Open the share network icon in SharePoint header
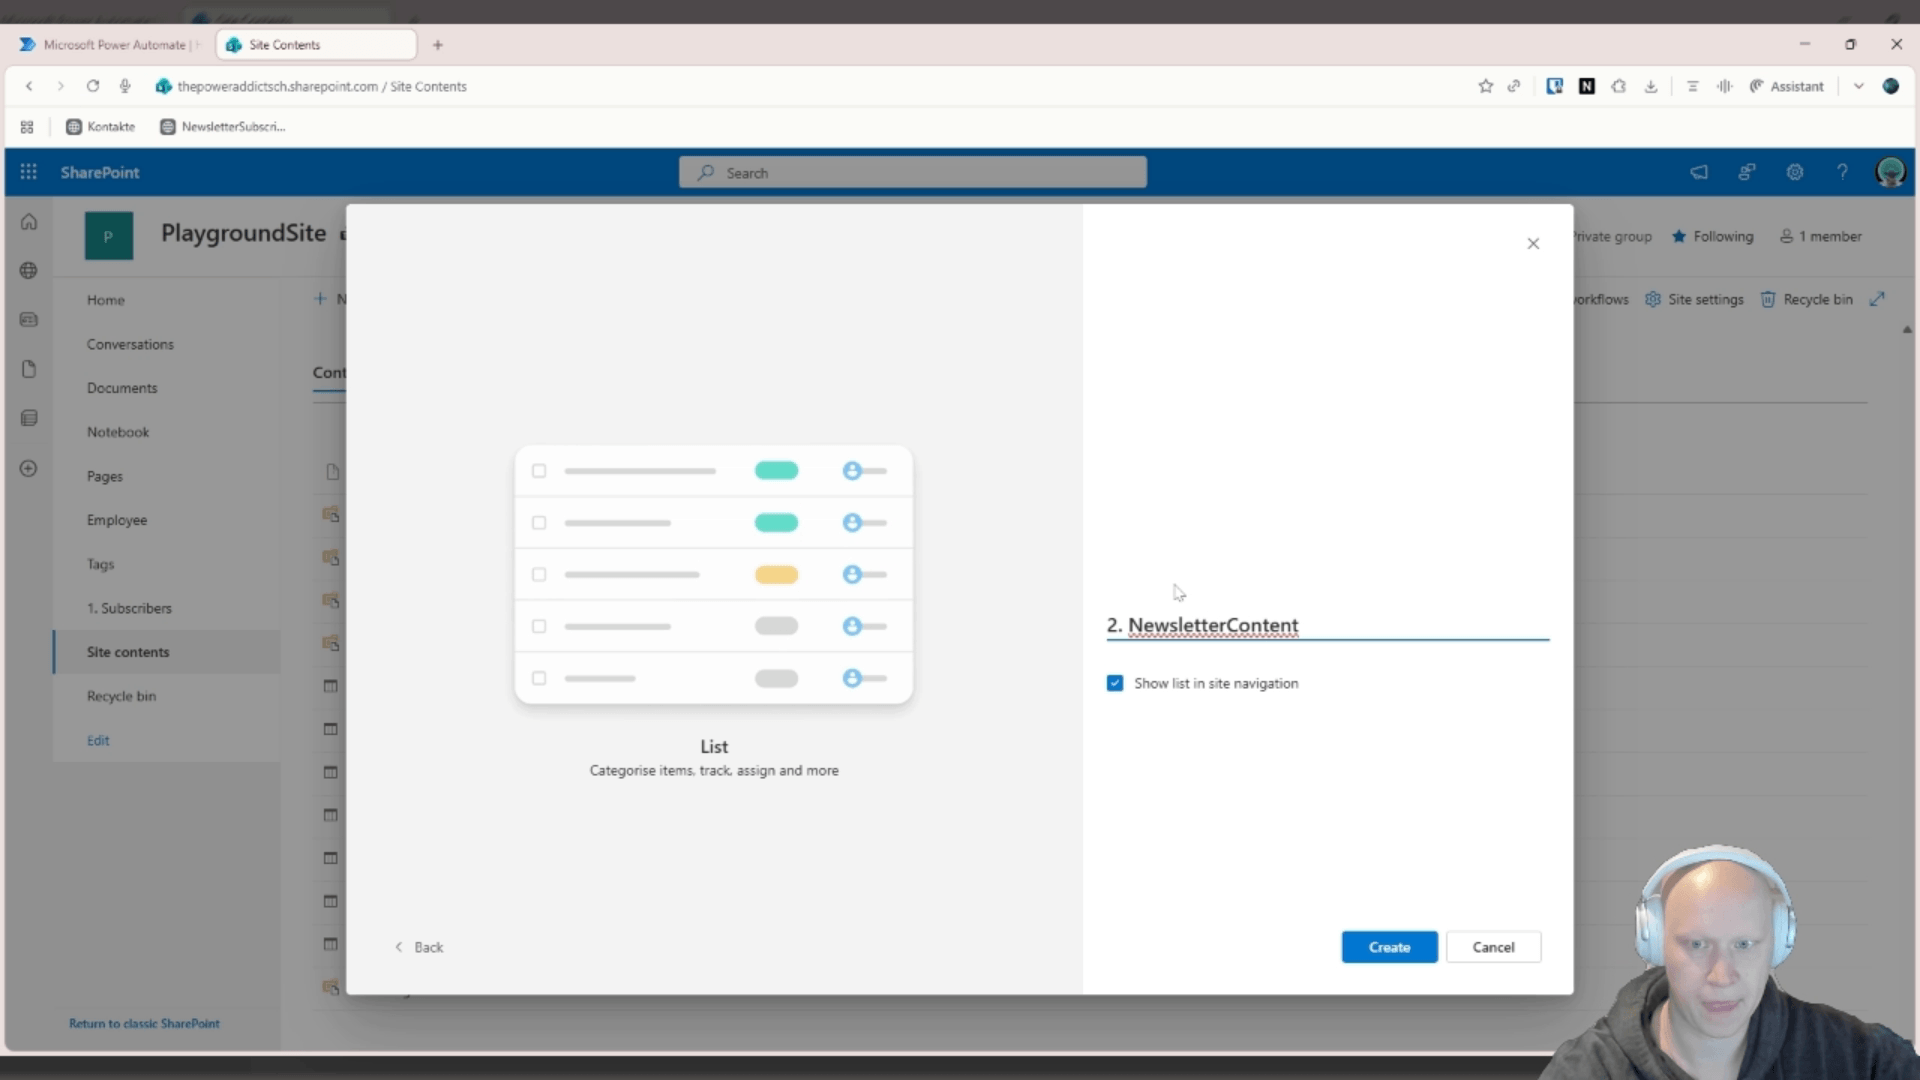The height and width of the screenshot is (1080, 1920). (1747, 172)
